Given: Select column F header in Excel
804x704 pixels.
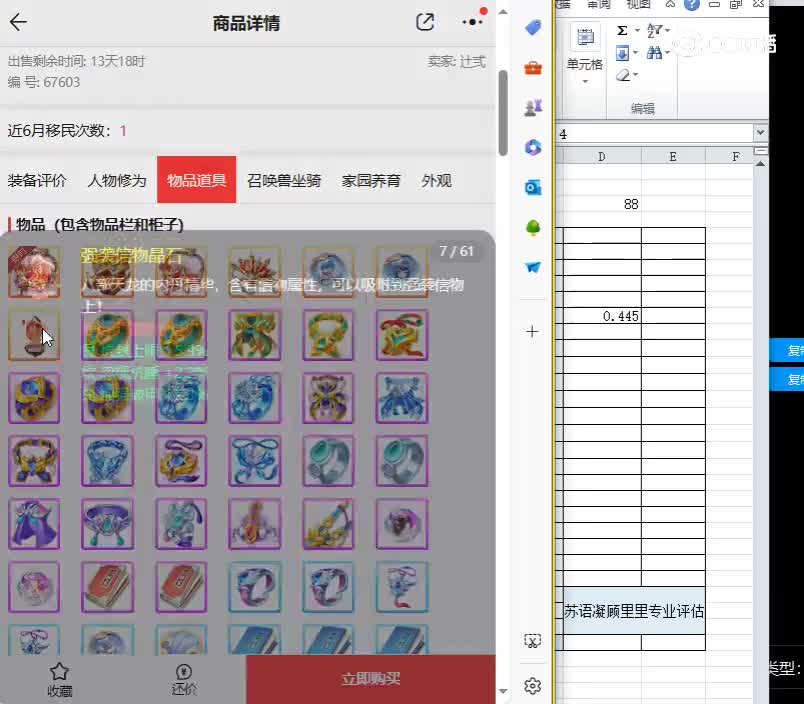Looking at the screenshot, I should [736, 156].
